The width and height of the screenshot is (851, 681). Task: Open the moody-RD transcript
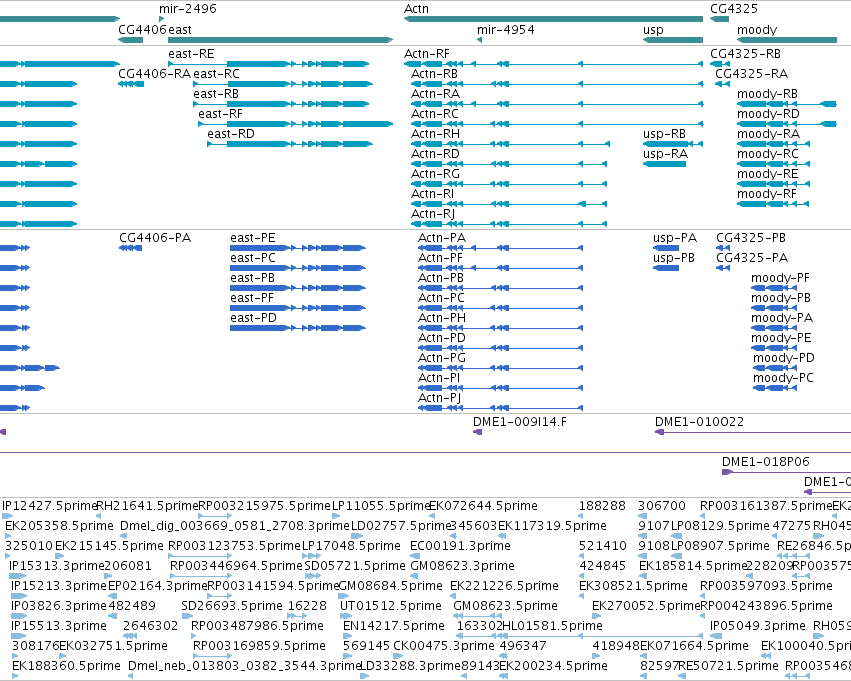click(x=787, y=124)
